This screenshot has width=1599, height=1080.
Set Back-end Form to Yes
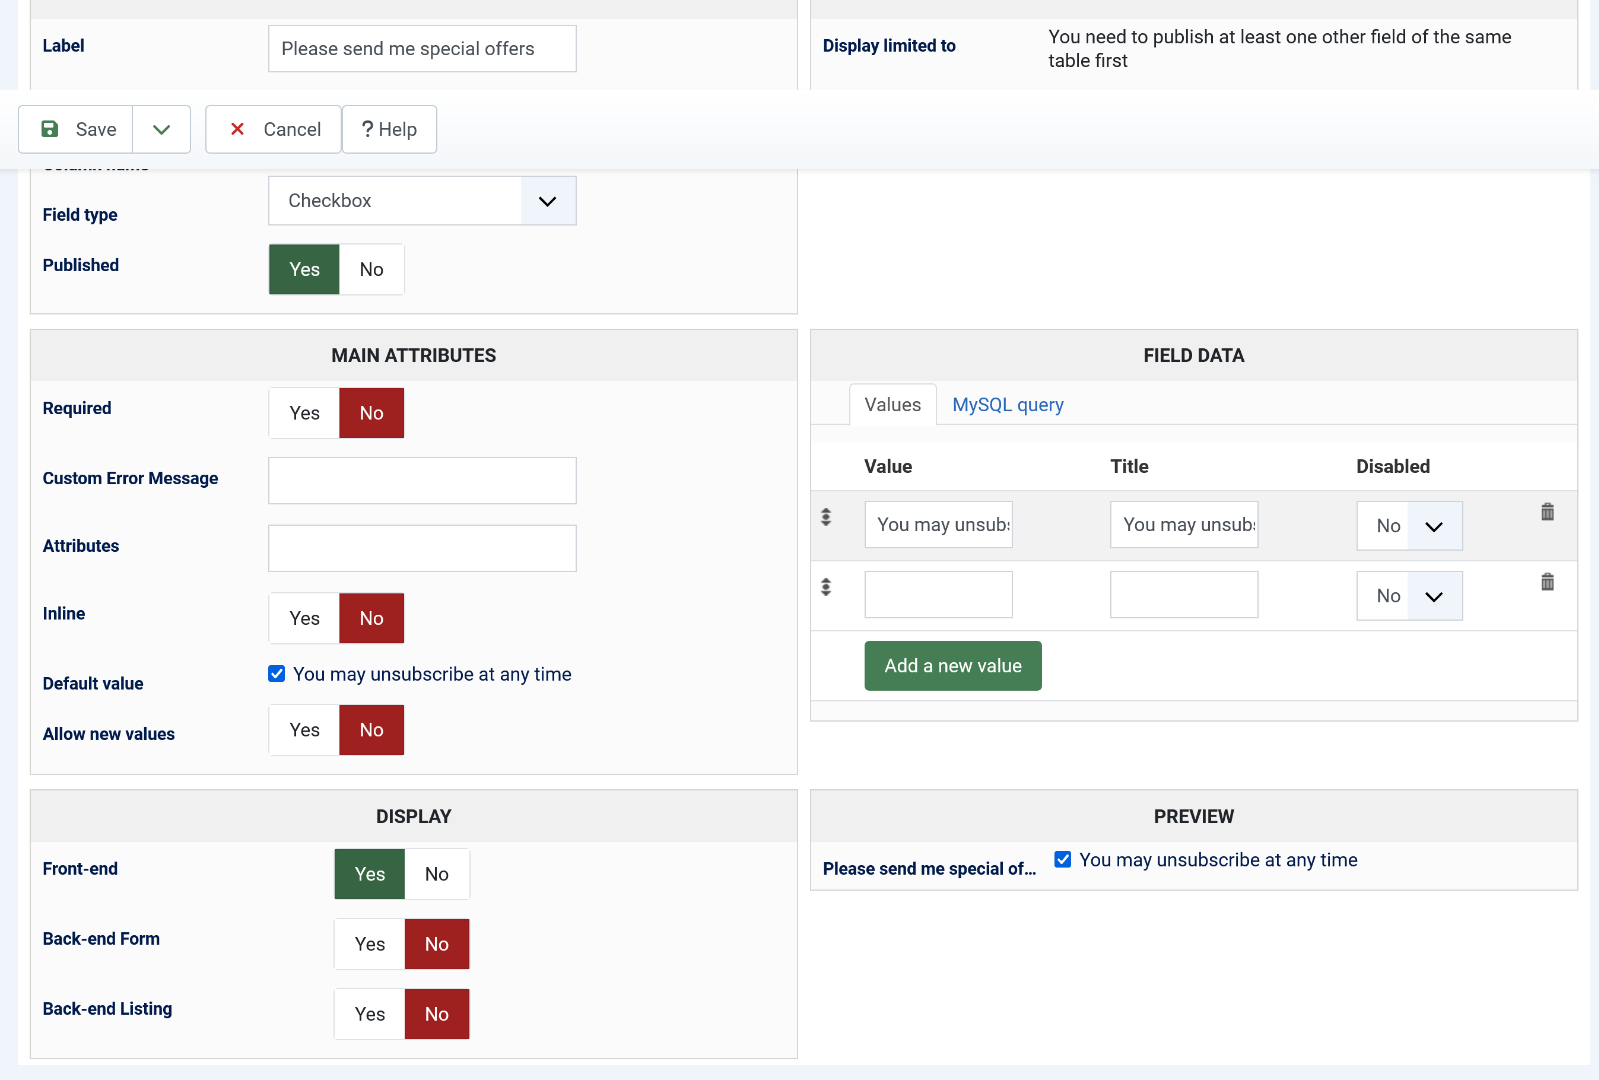(x=369, y=944)
